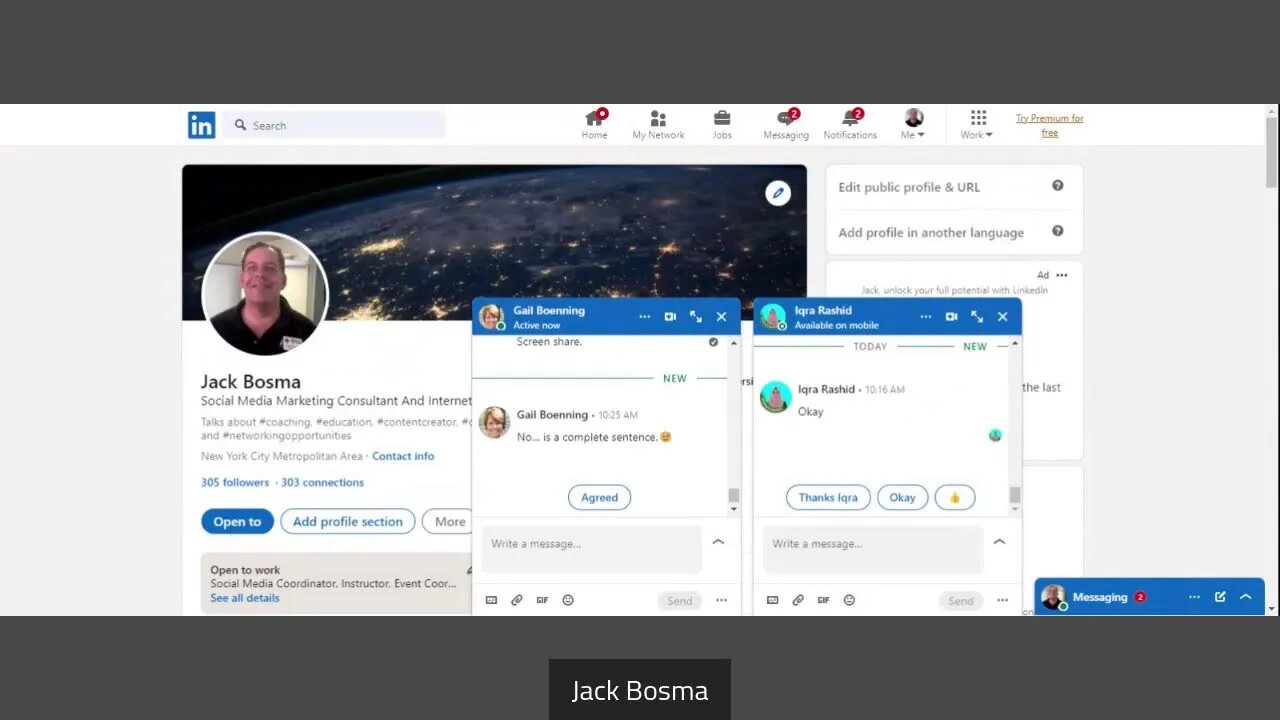This screenshot has height=720, width=1280.
Task: Open more send options in Gail Boenning chat
Action: click(x=722, y=601)
